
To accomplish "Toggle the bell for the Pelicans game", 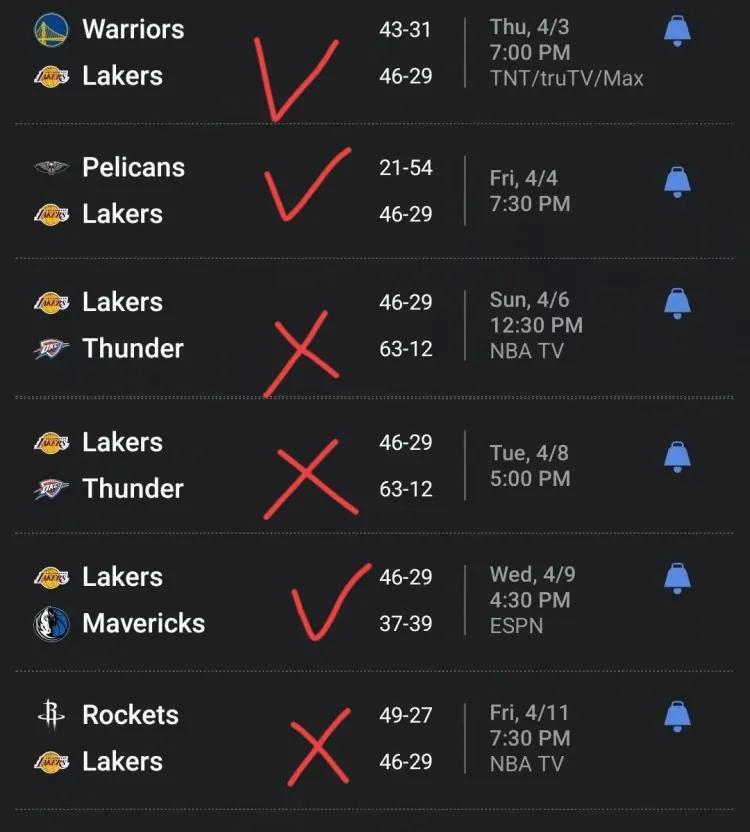I will (677, 183).
